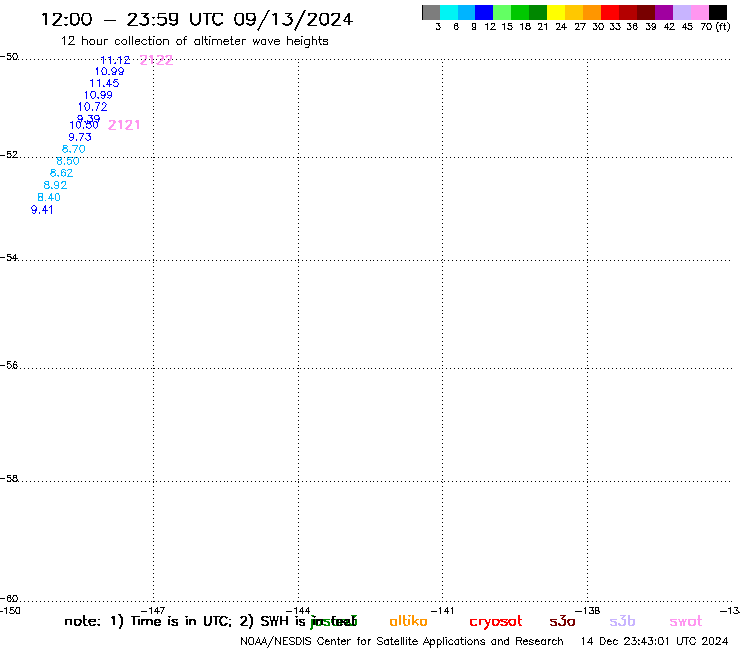This screenshot has width=740, height=650.
Task: Click the longitude axis label -144
Action: (x=298, y=611)
